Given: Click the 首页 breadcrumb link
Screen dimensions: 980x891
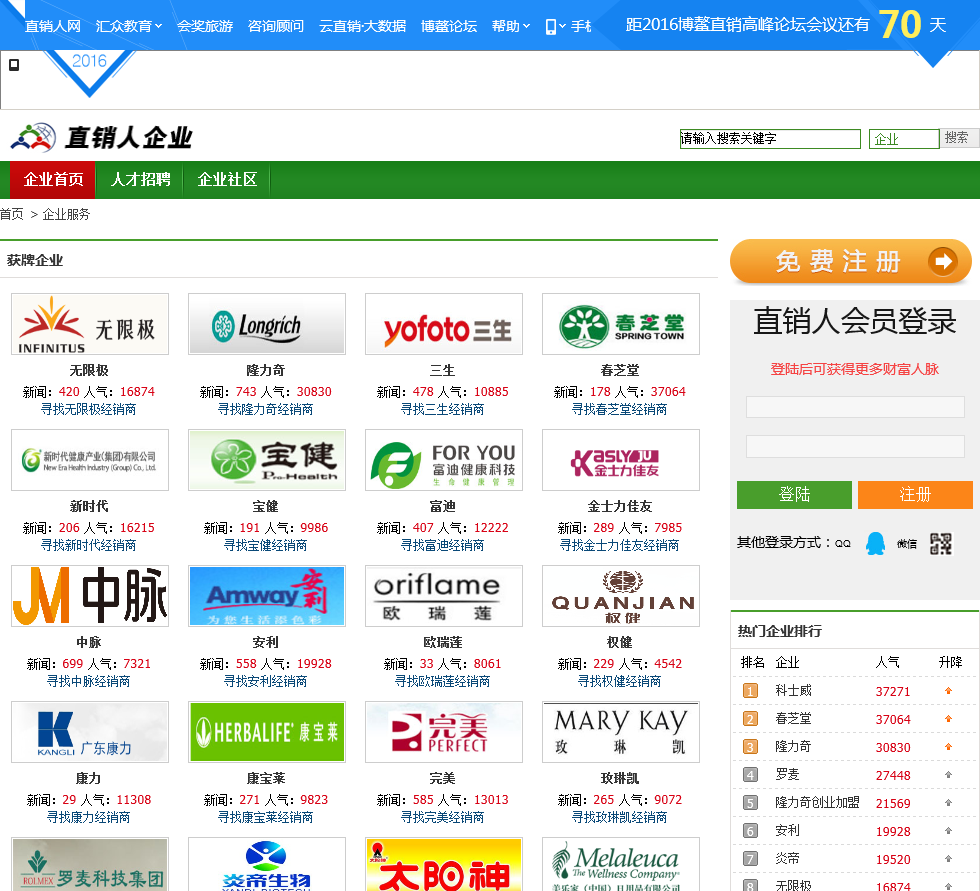Looking at the screenshot, I should click(12, 214).
